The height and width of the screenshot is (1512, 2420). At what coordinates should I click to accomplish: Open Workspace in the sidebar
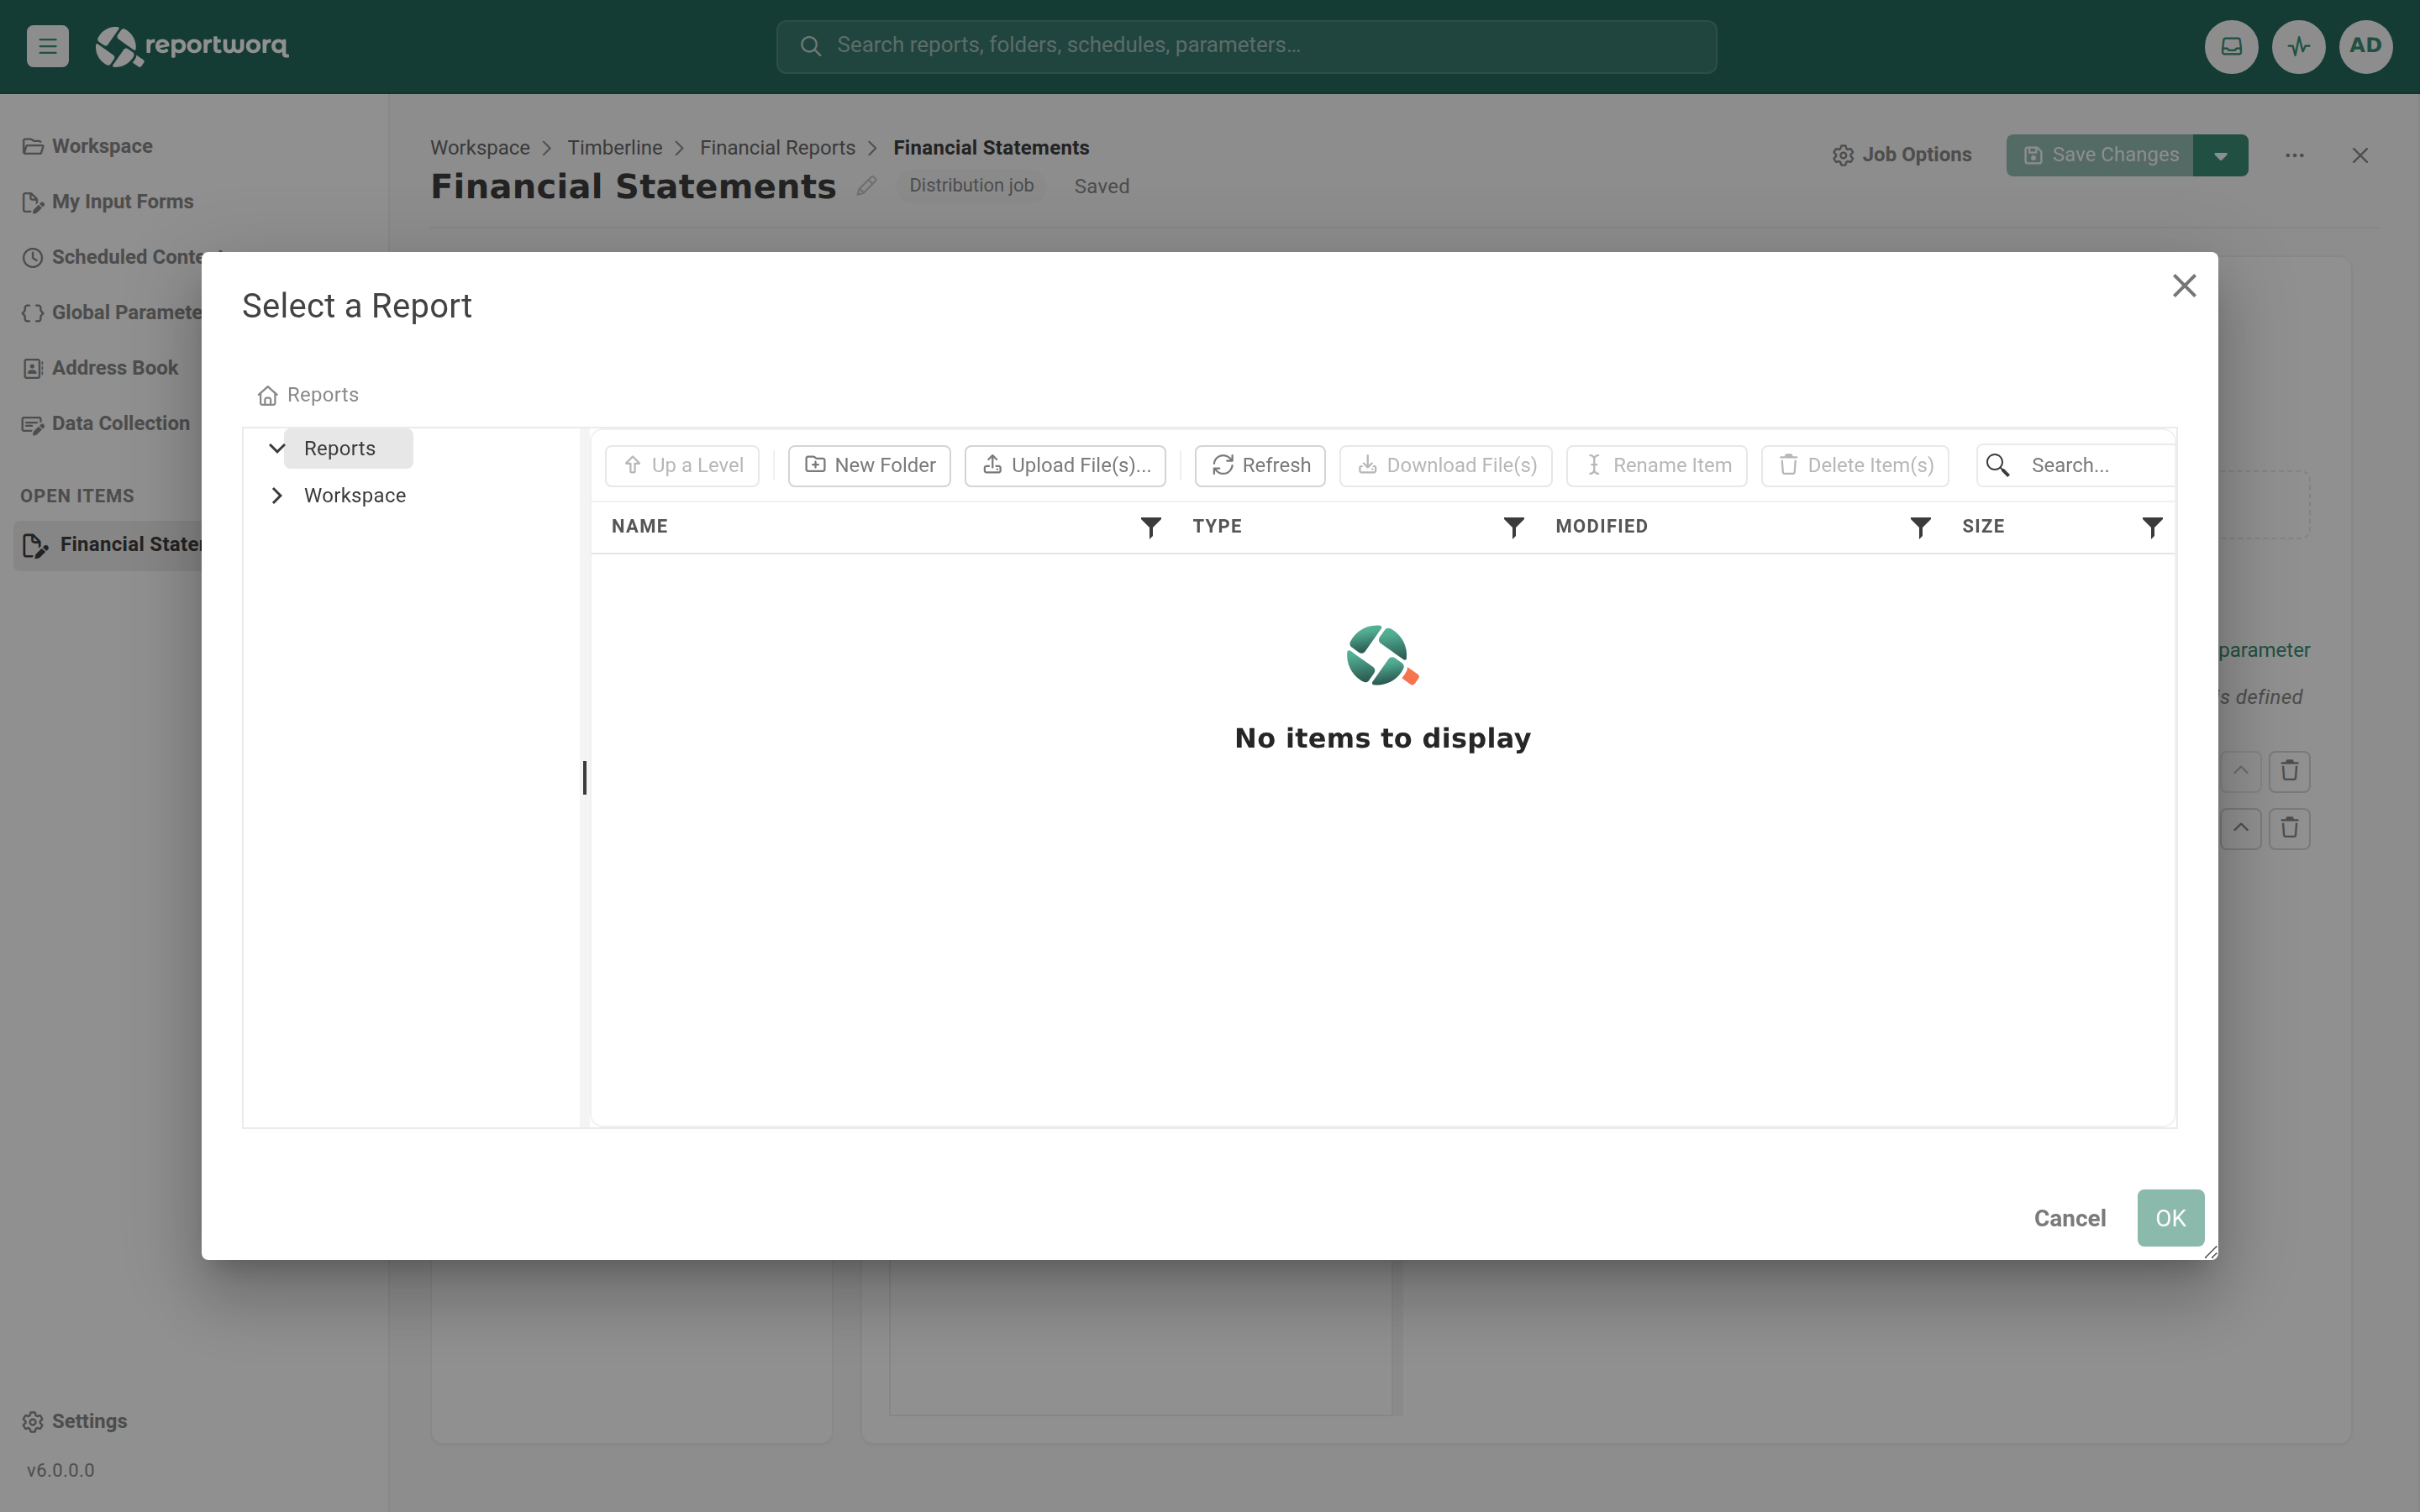tap(88, 146)
